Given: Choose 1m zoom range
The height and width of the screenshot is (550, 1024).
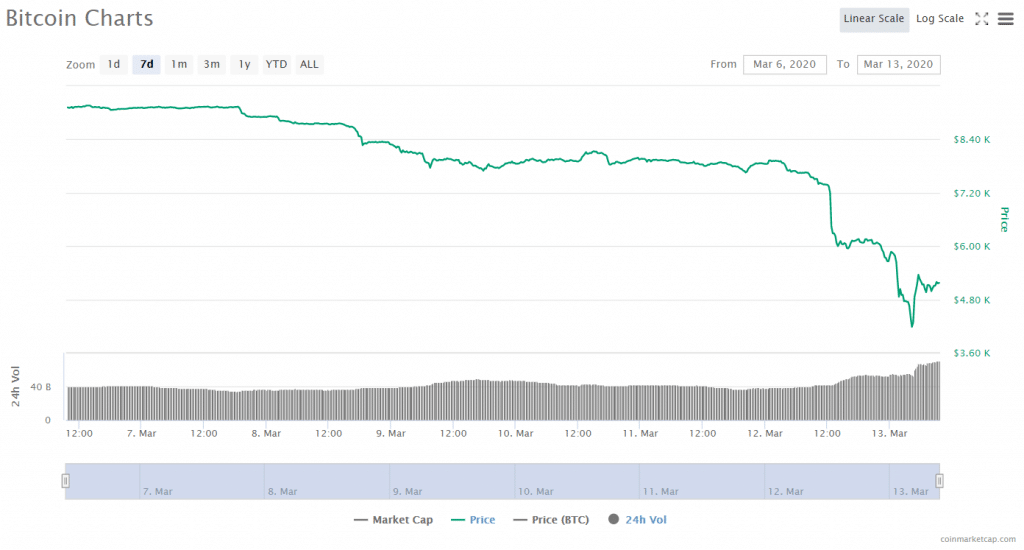Looking at the screenshot, I should click(x=179, y=64).
